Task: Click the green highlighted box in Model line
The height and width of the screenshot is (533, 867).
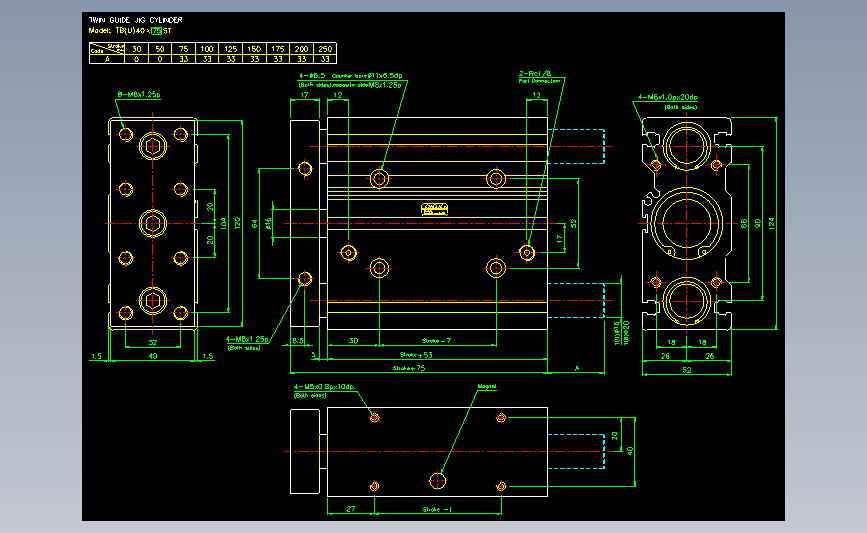Action: coord(156,31)
